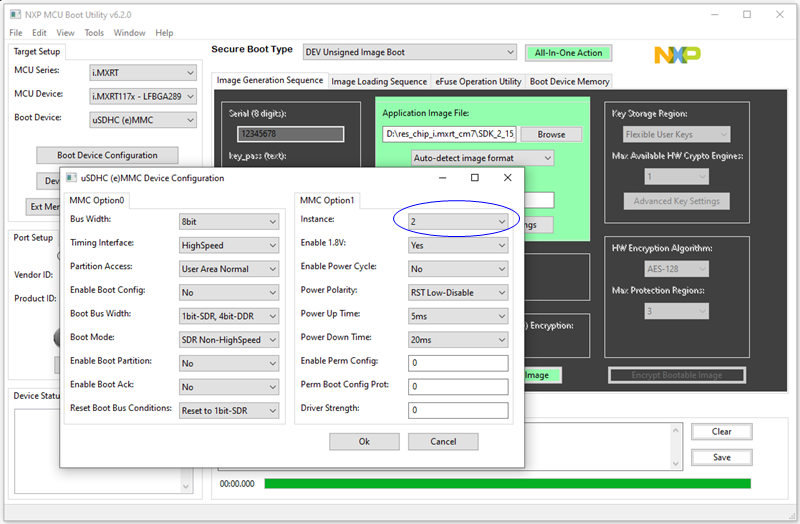The height and width of the screenshot is (524, 800).
Task: Click the Enable Perm Config field
Action: 458,363
